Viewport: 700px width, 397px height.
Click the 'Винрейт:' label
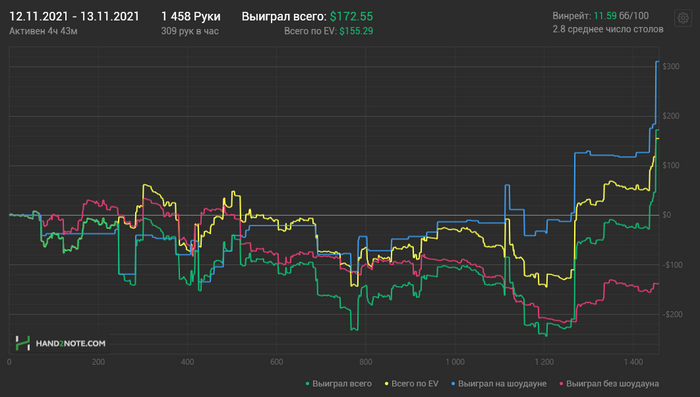point(571,16)
